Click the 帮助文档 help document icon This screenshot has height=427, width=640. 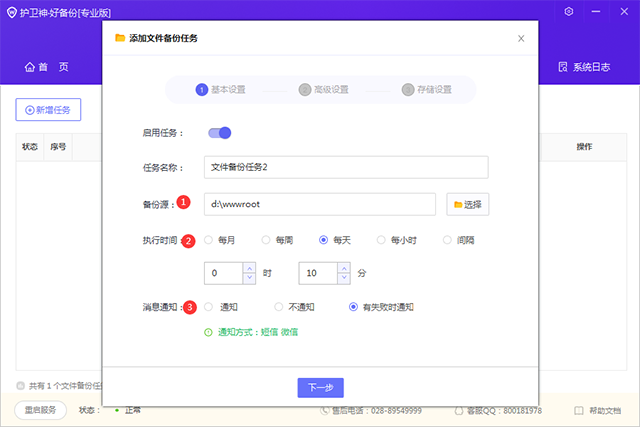pos(578,411)
